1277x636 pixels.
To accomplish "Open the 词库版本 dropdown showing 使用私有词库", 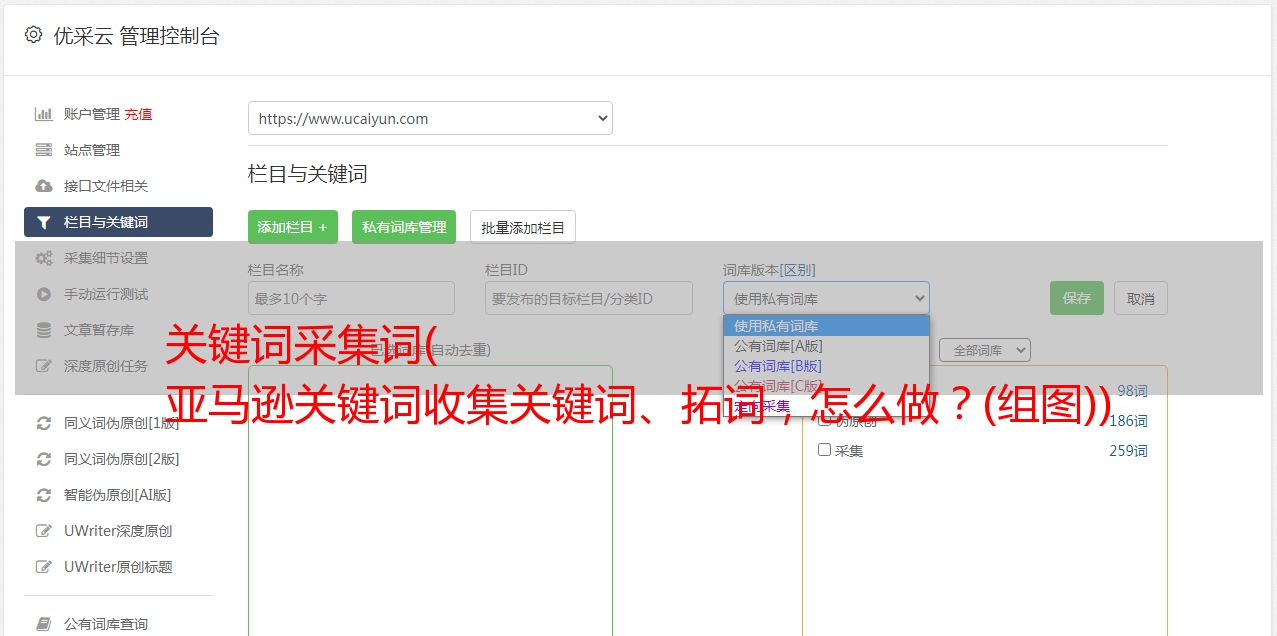I will coord(826,298).
